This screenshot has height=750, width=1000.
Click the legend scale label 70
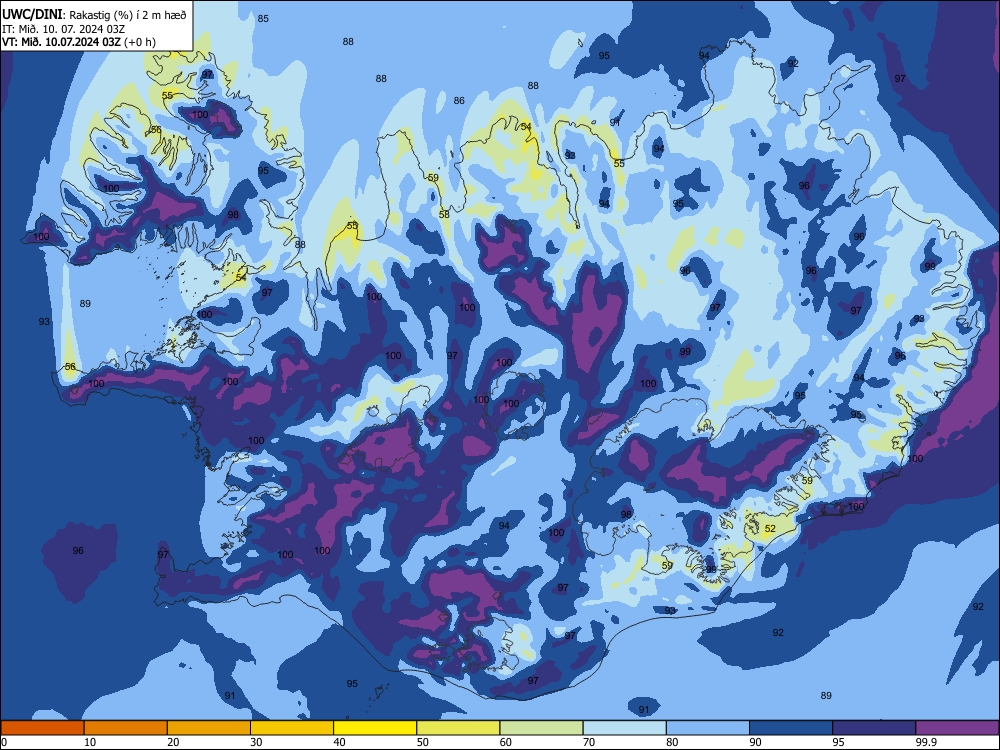(589, 742)
